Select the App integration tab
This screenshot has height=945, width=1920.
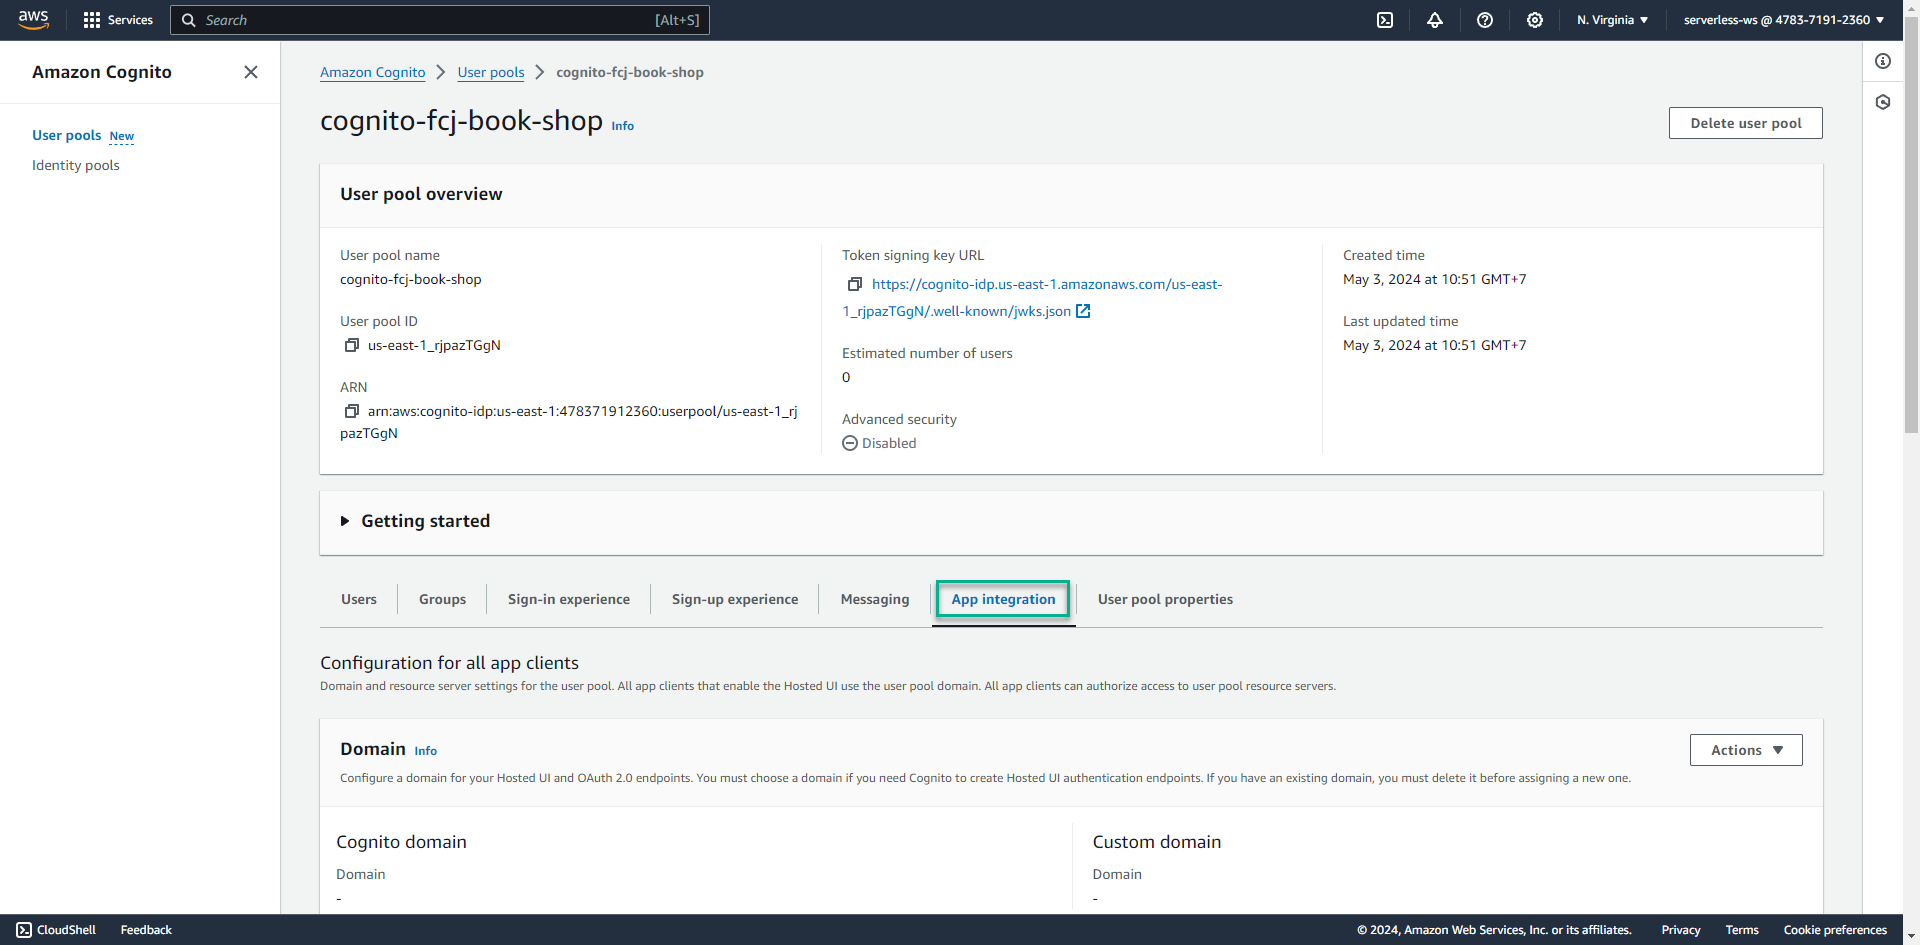point(1003,599)
